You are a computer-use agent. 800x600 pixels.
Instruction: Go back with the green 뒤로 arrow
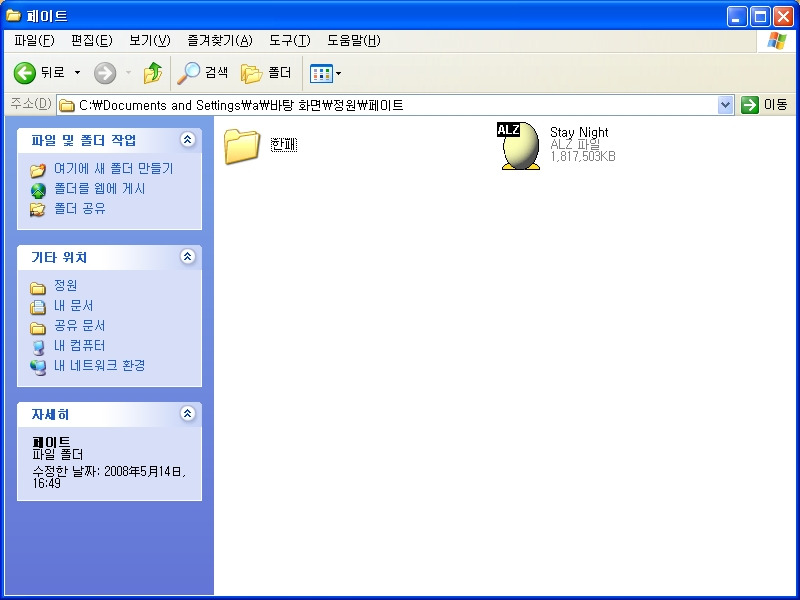[x=39, y=73]
